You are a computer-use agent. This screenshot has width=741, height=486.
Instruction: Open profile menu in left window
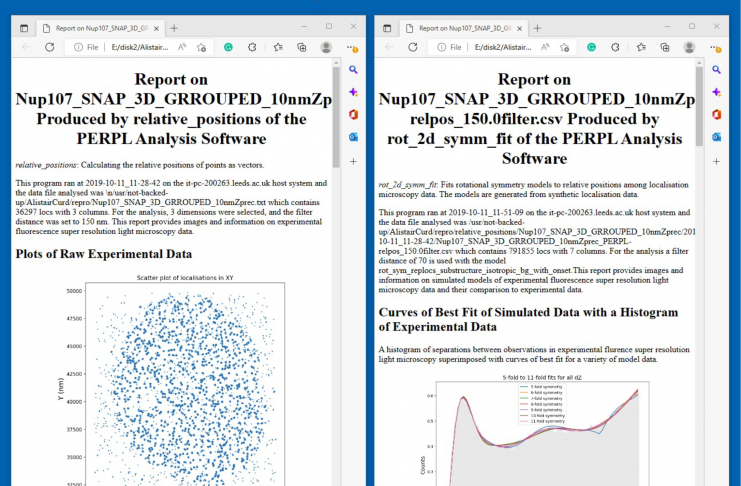[x=326, y=47]
